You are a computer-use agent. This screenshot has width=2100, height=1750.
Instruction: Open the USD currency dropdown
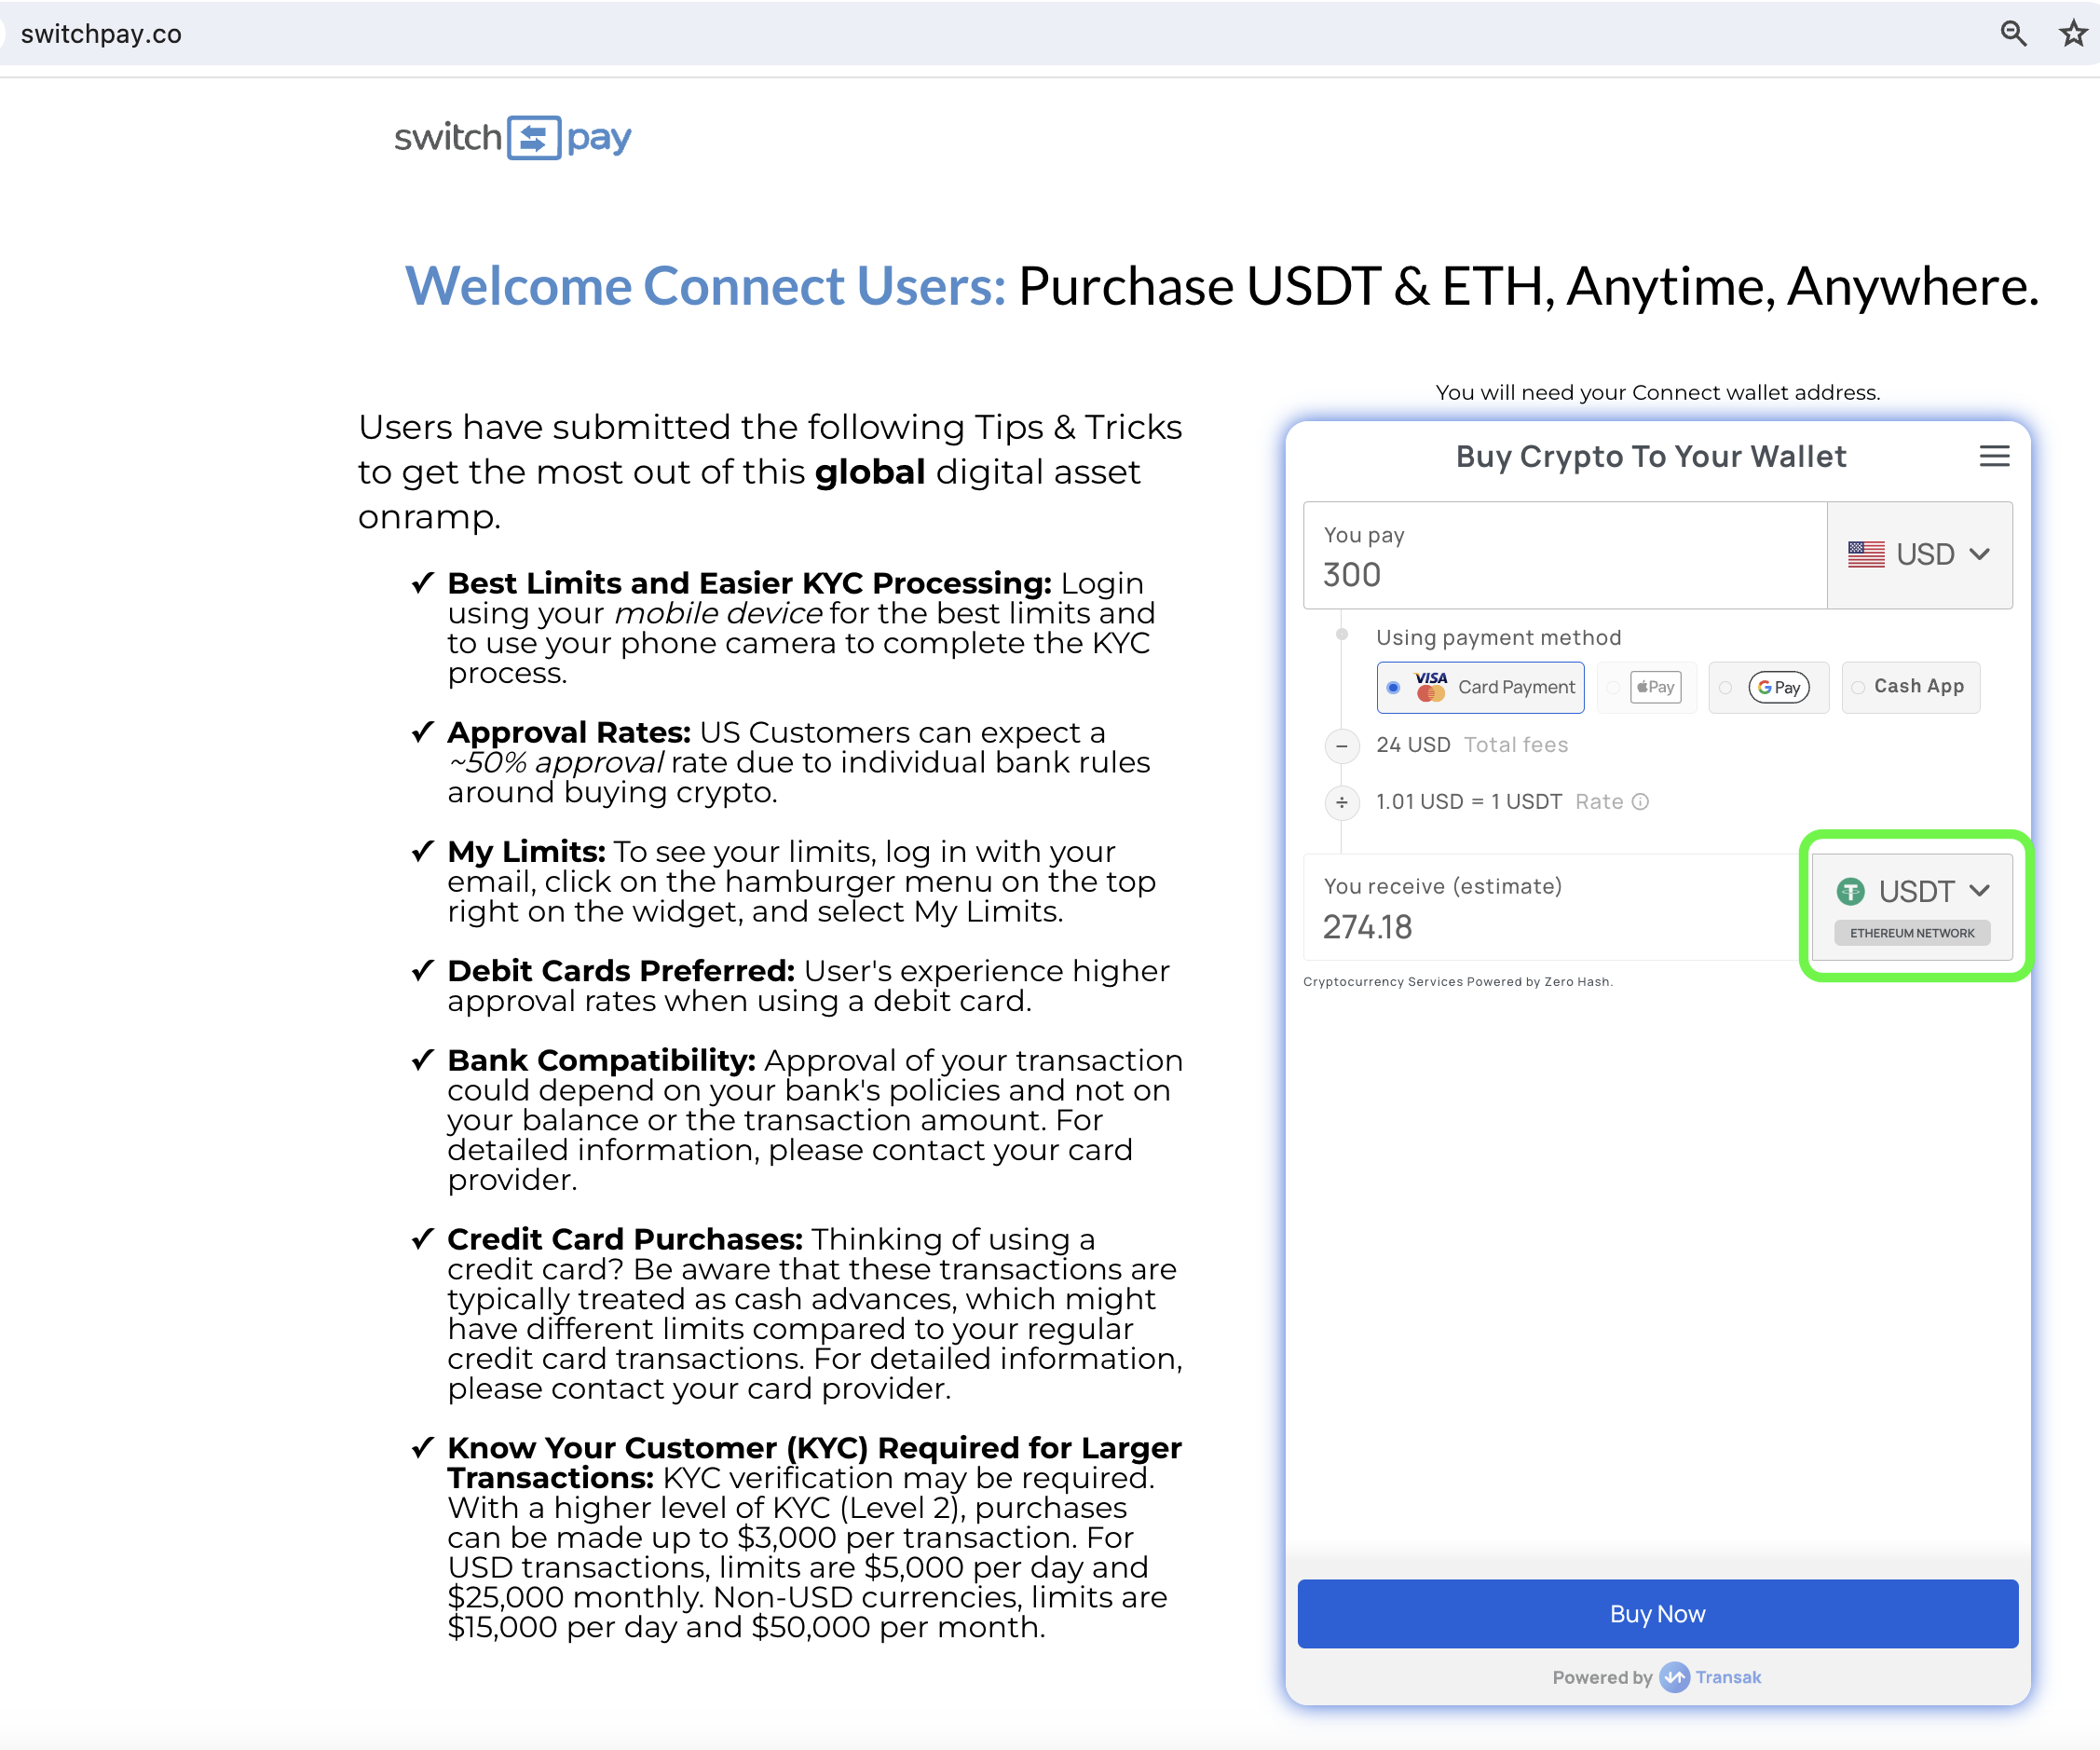[x=1919, y=555]
